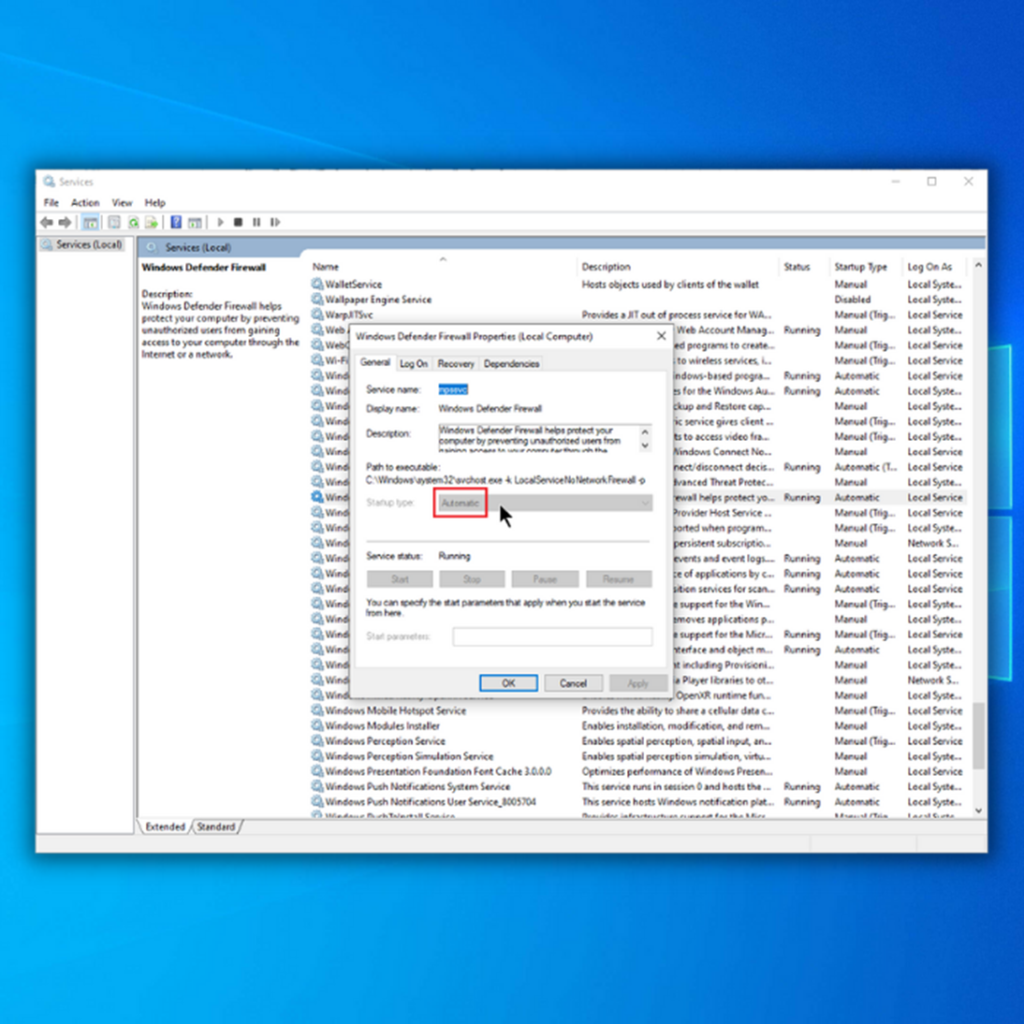Select the Windows Modules Installer icon
1024x1024 pixels.
[x=317, y=726]
